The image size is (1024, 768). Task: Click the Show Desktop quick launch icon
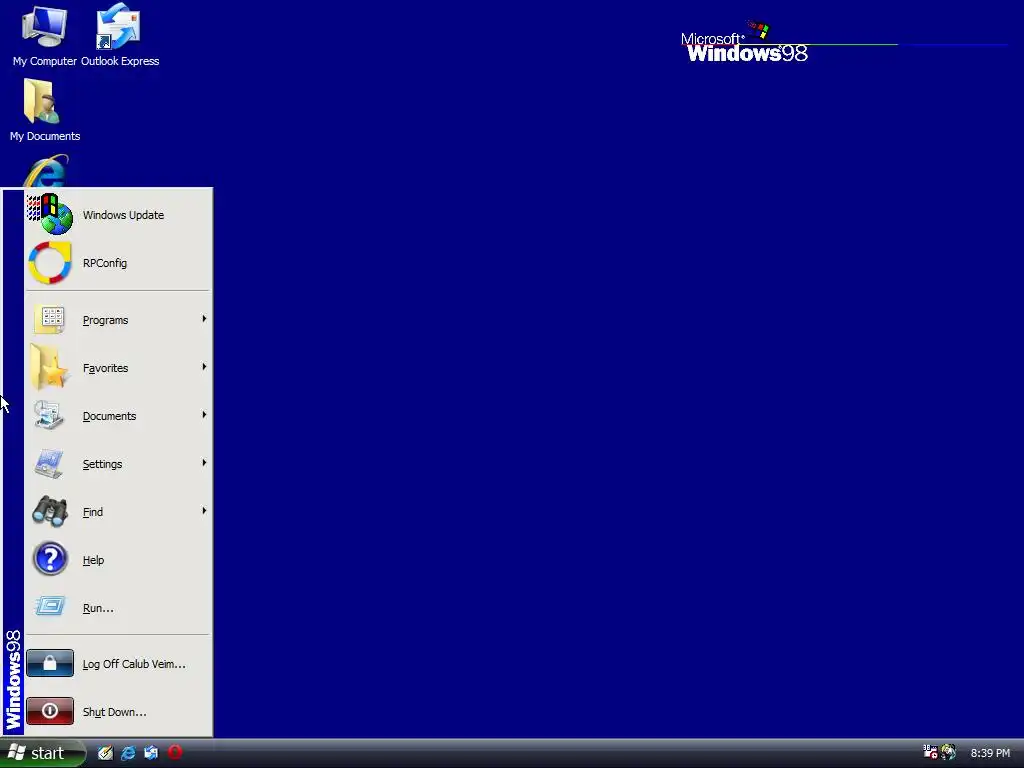105,753
